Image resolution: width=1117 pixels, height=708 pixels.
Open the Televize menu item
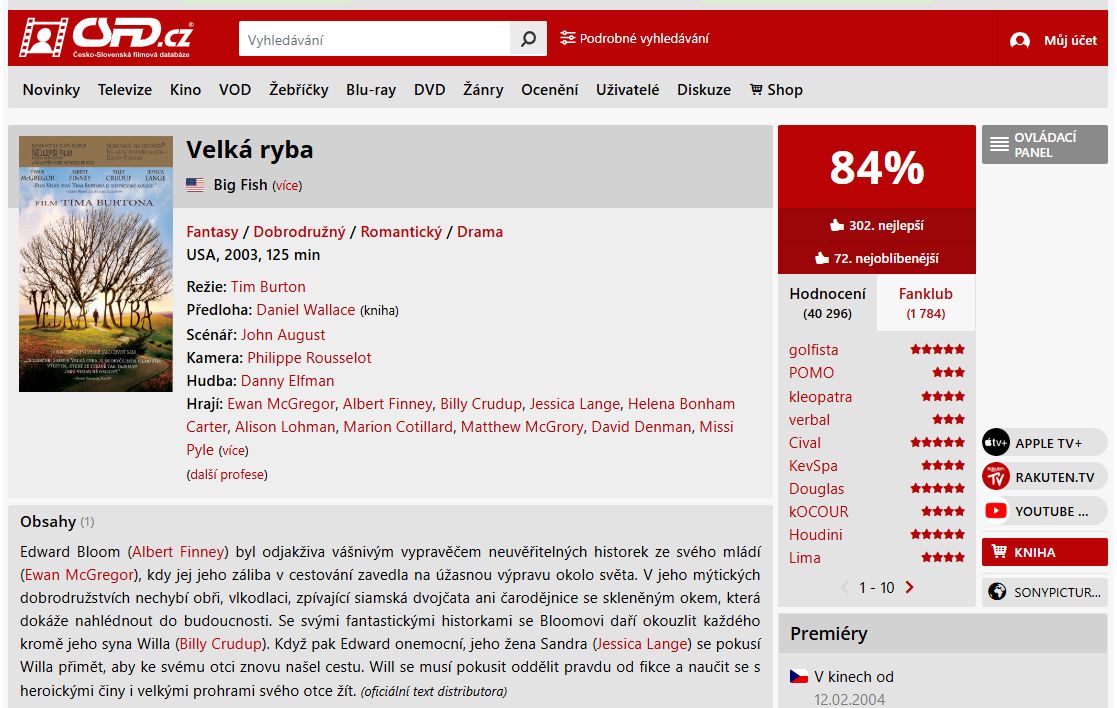point(125,90)
